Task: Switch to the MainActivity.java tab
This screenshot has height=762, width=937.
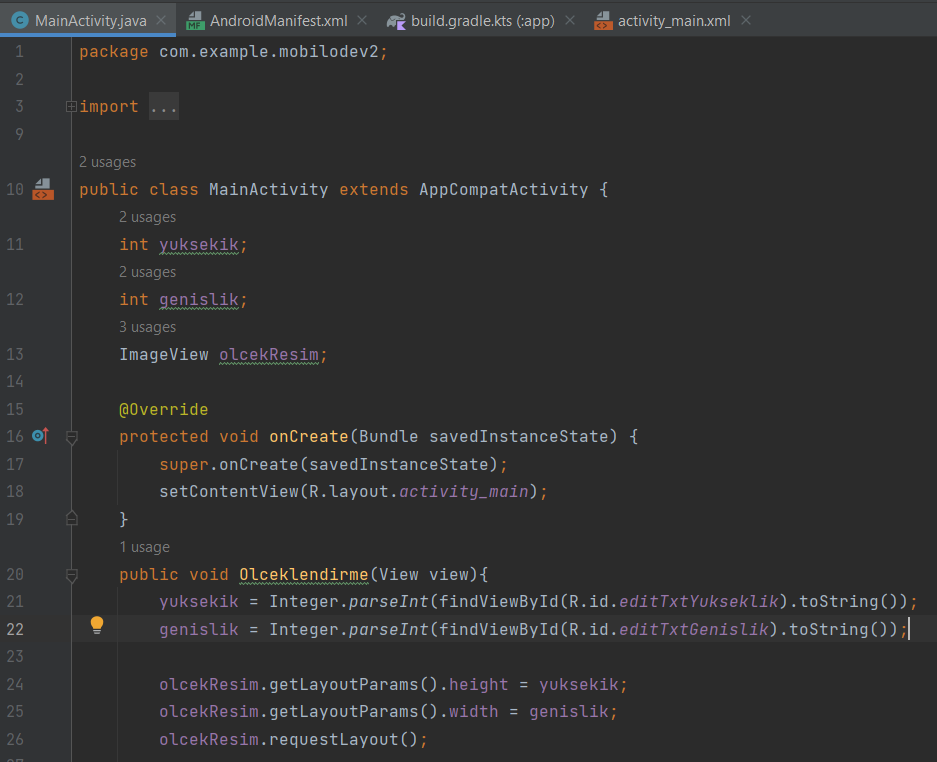Action: (90, 21)
